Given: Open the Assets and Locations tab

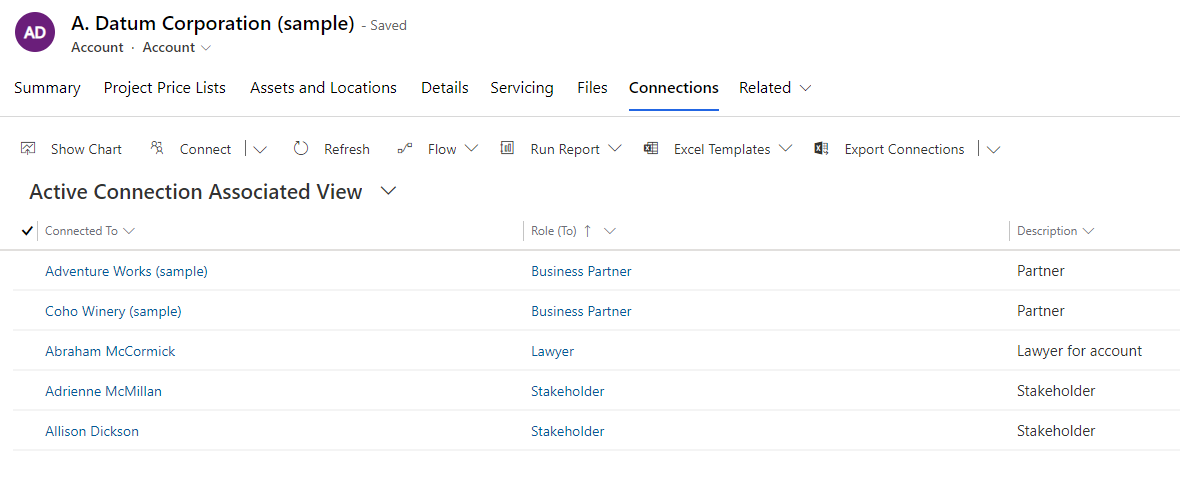Looking at the screenshot, I should [323, 88].
